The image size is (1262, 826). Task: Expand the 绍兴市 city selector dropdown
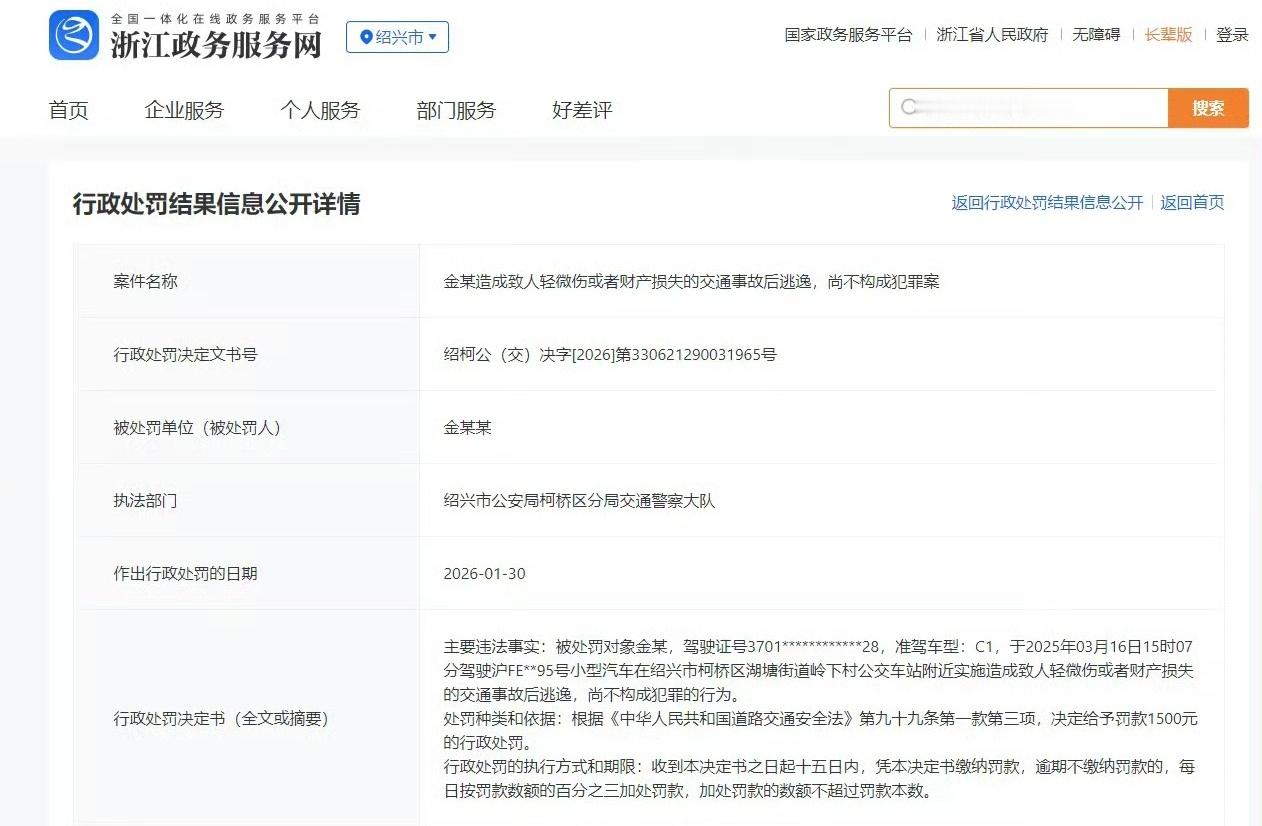click(x=397, y=37)
